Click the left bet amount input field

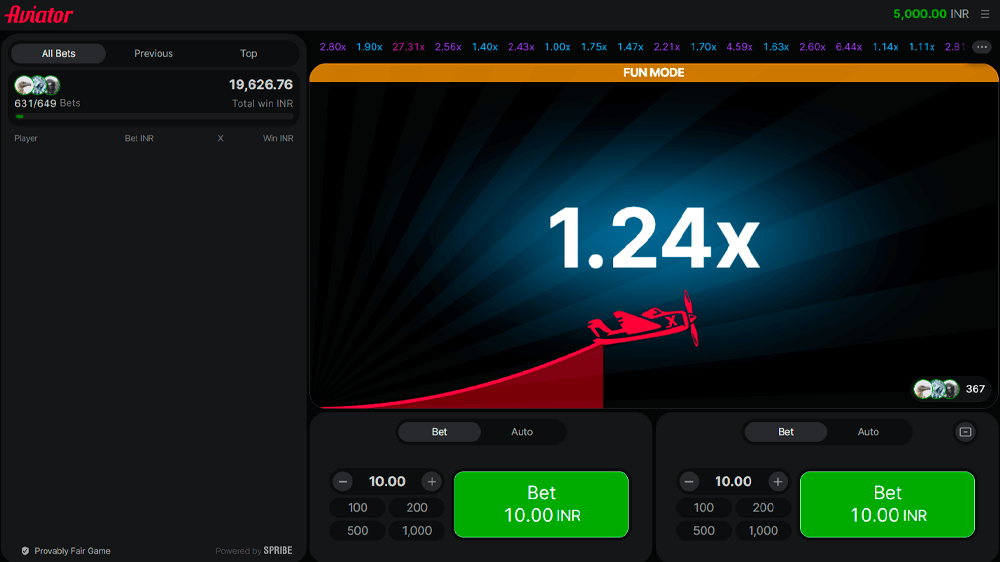pyautogui.click(x=387, y=482)
